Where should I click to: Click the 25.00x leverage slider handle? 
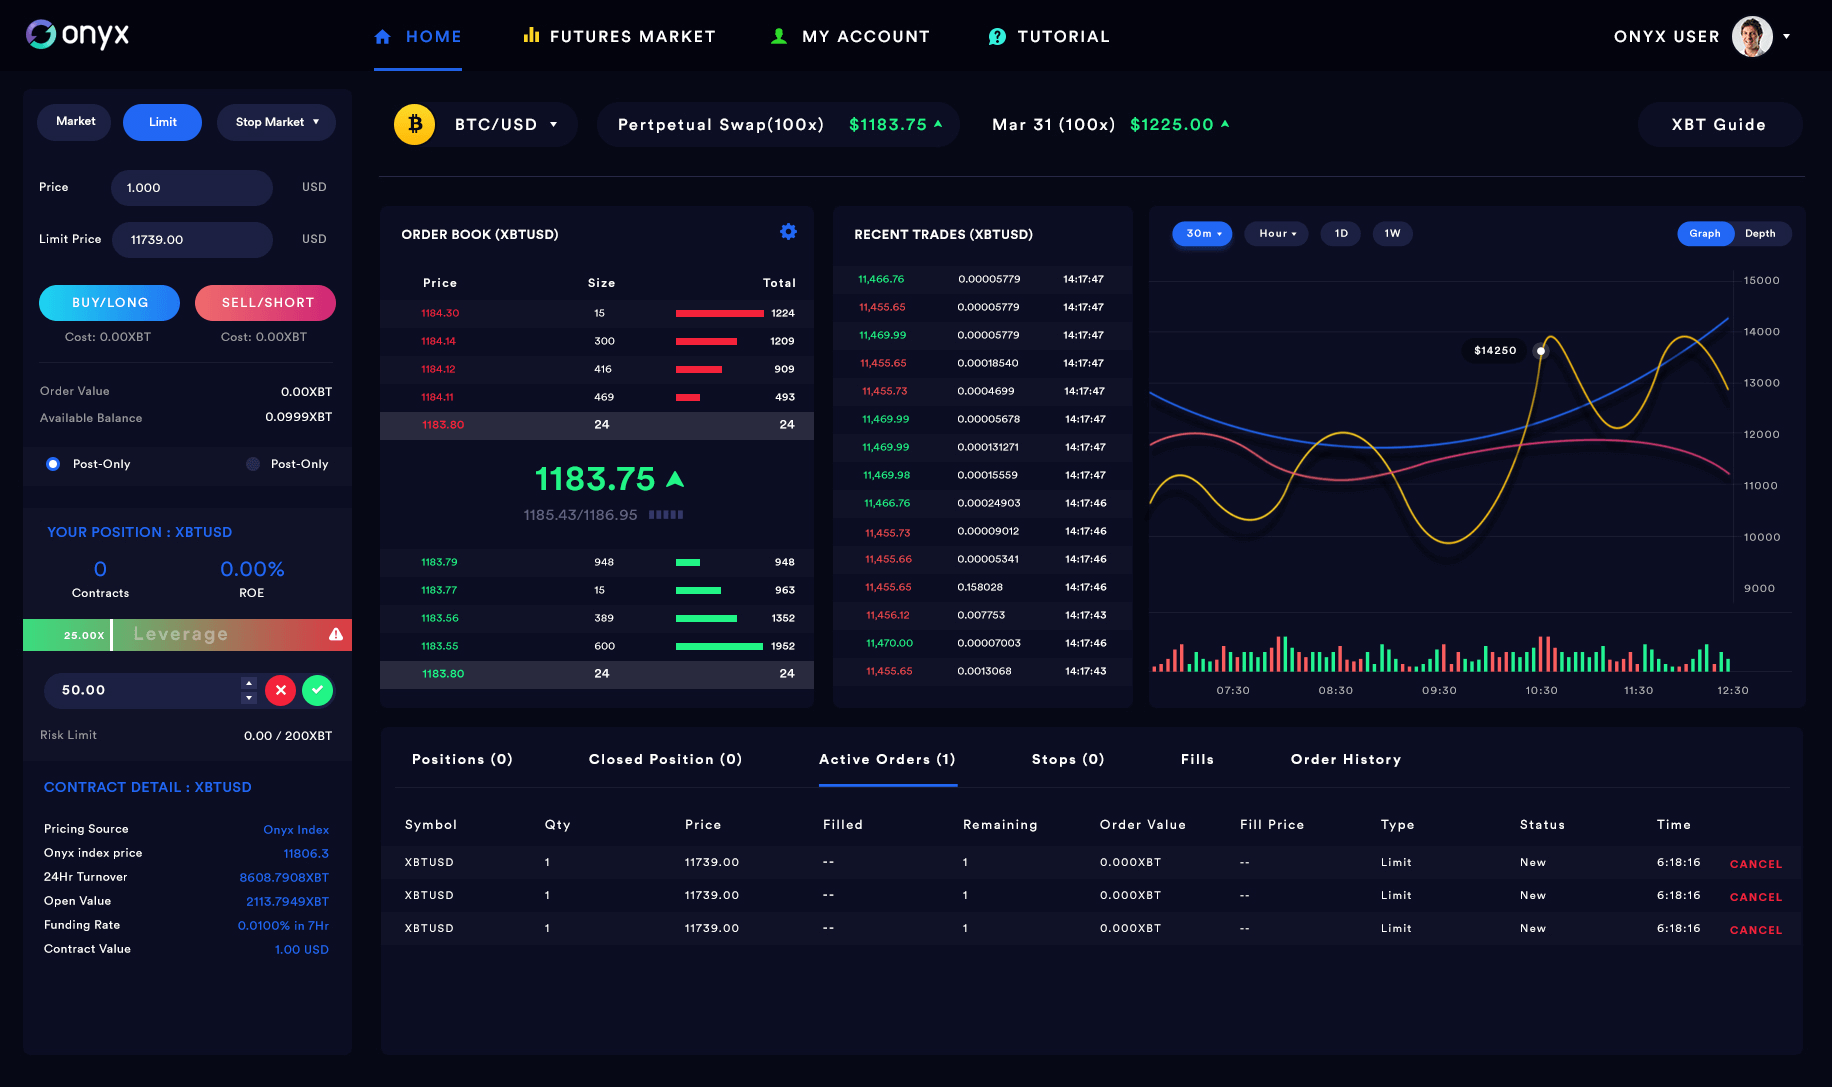click(111, 635)
